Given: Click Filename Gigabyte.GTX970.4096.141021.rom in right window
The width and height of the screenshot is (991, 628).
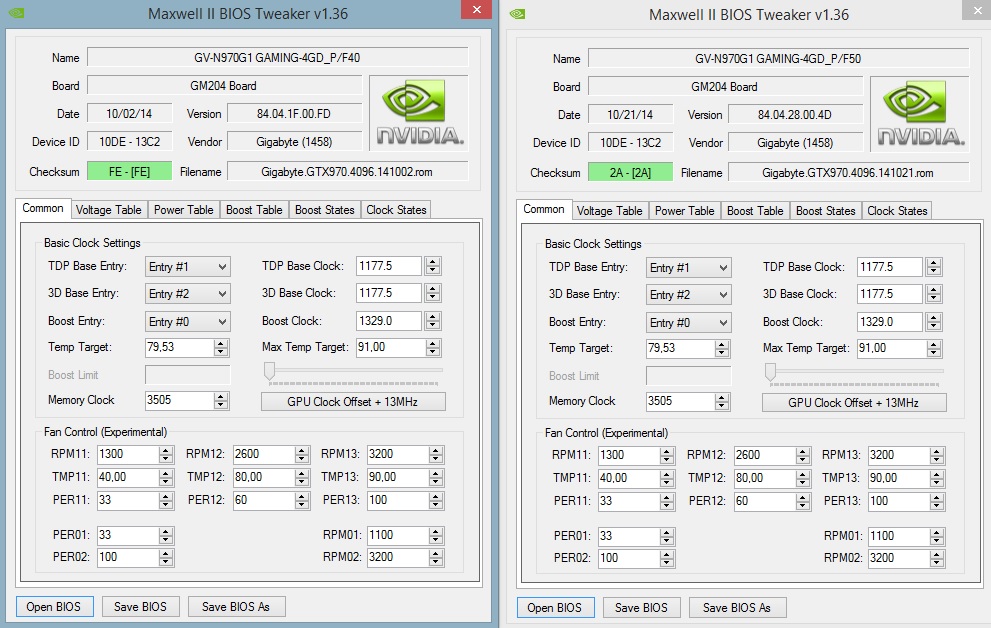Looking at the screenshot, I should click(849, 172).
